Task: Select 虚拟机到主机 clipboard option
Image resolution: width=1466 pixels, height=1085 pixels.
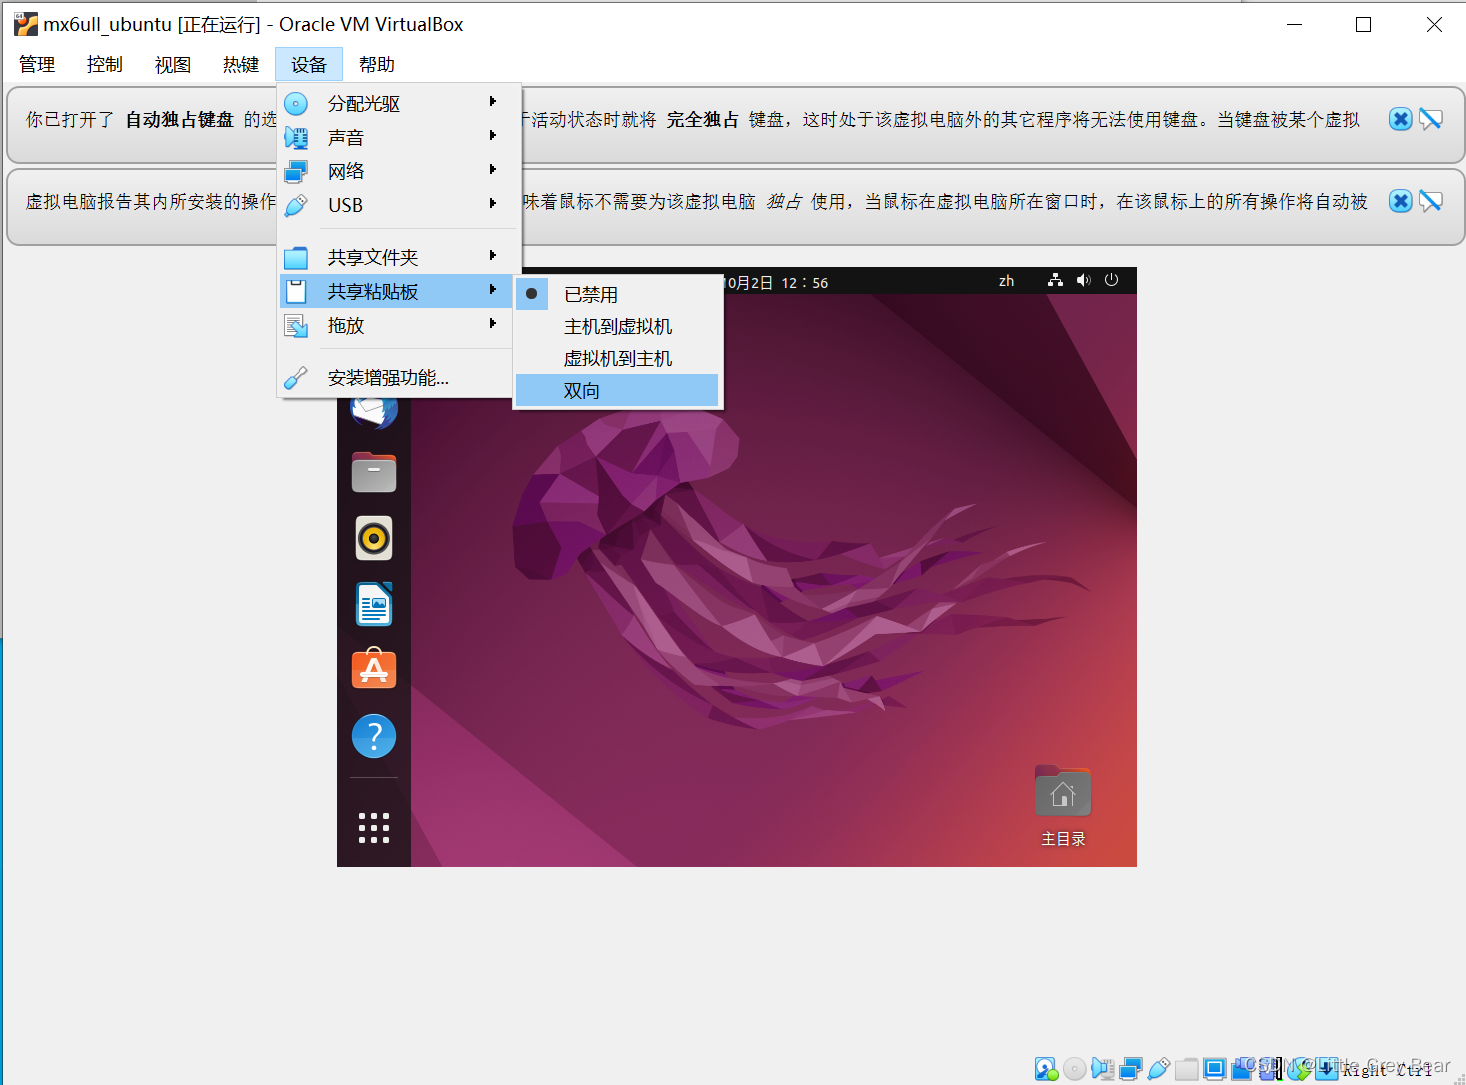Action: 617,358
